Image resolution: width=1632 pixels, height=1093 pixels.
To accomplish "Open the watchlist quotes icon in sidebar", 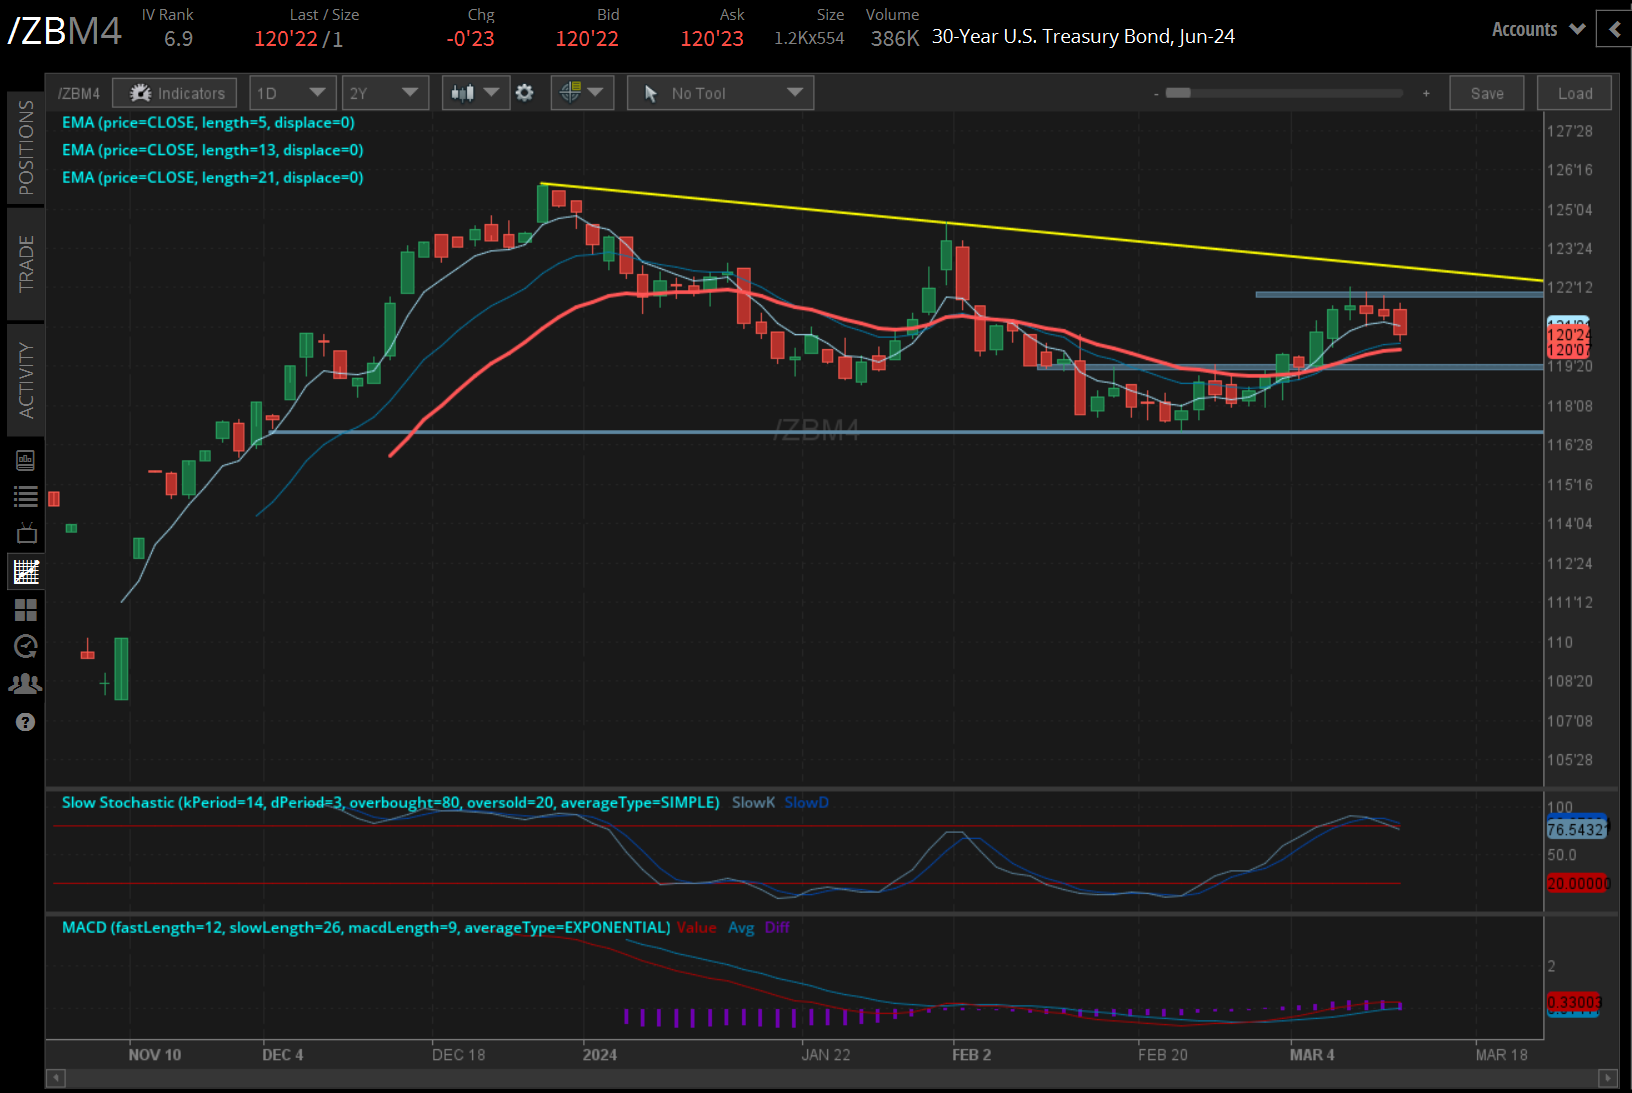I will pyautogui.click(x=26, y=495).
